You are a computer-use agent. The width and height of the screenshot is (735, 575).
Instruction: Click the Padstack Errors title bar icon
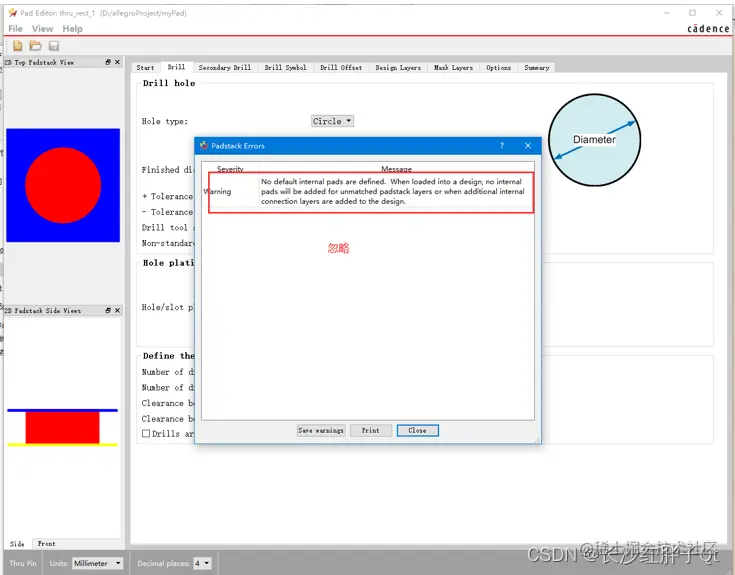click(204, 146)
